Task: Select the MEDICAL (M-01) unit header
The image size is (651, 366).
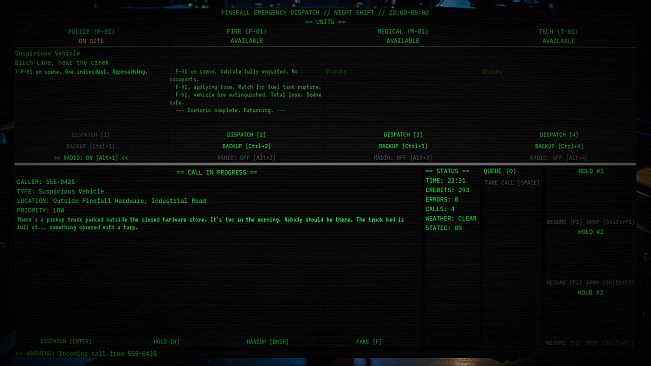Action: point(403,32)
